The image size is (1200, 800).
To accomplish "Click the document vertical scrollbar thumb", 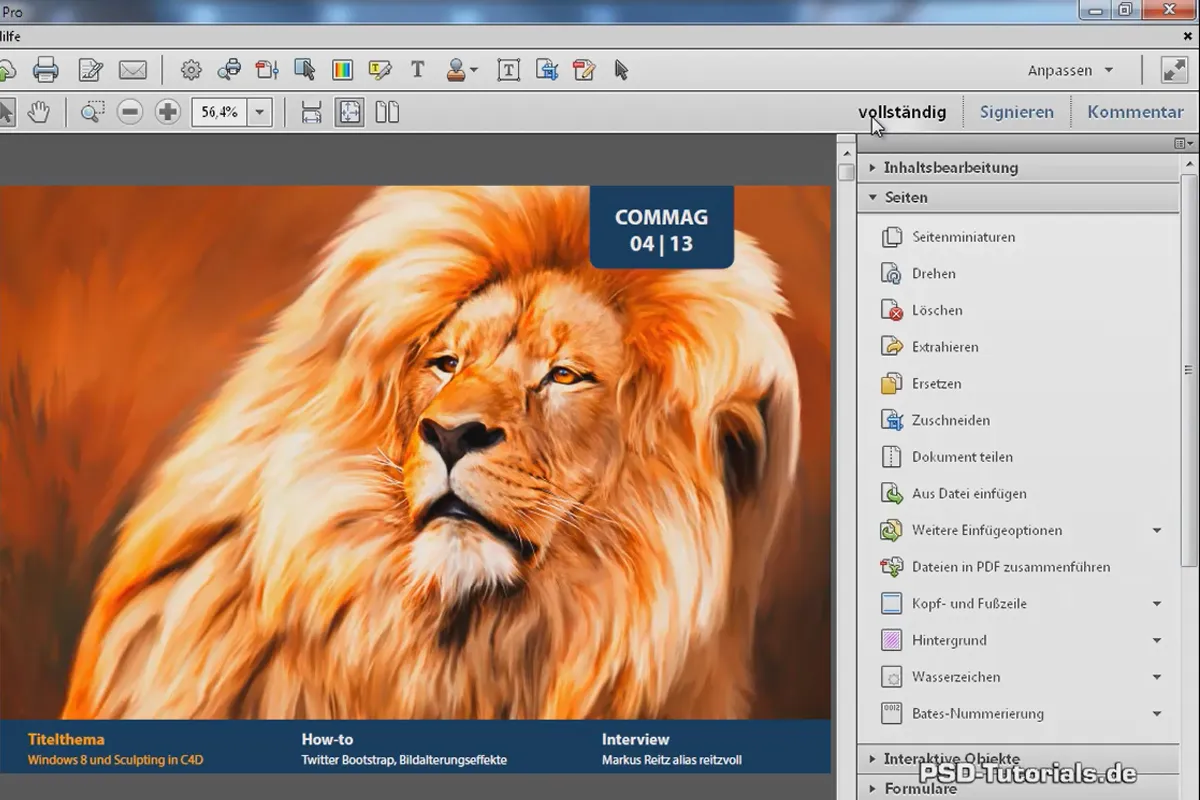I will 846,172.
